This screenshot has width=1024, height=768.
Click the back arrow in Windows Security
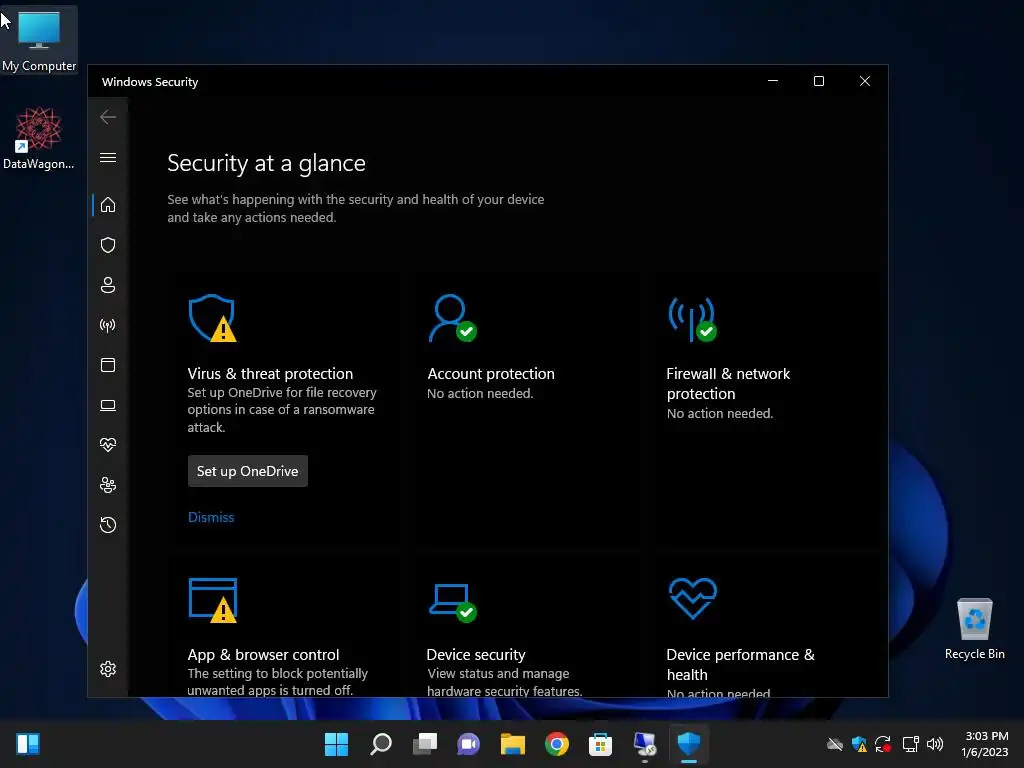pyautogui.click(x=108, y=117)
